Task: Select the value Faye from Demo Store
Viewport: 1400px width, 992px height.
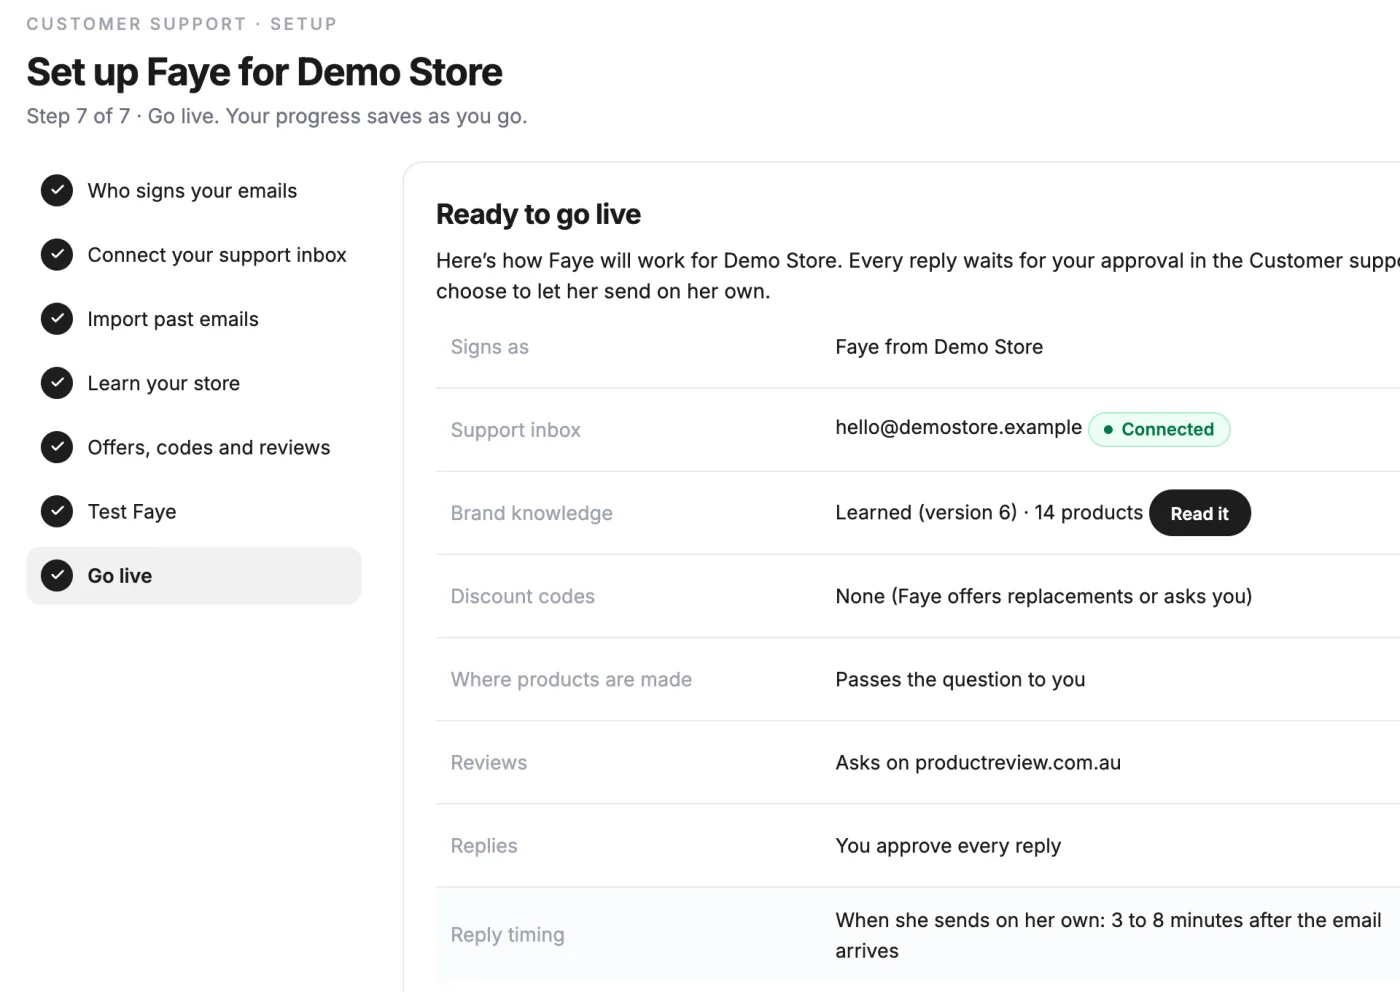Action: click(x=939, y=347)
